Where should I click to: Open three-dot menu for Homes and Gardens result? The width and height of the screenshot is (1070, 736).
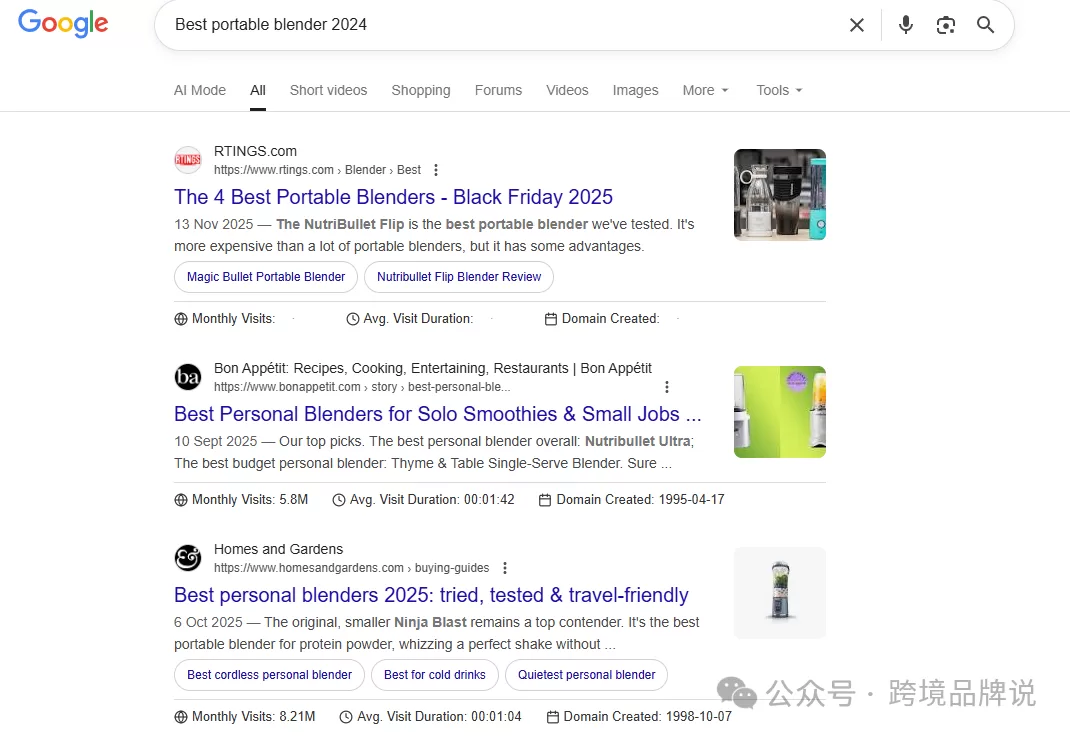(x=505, y=568)
